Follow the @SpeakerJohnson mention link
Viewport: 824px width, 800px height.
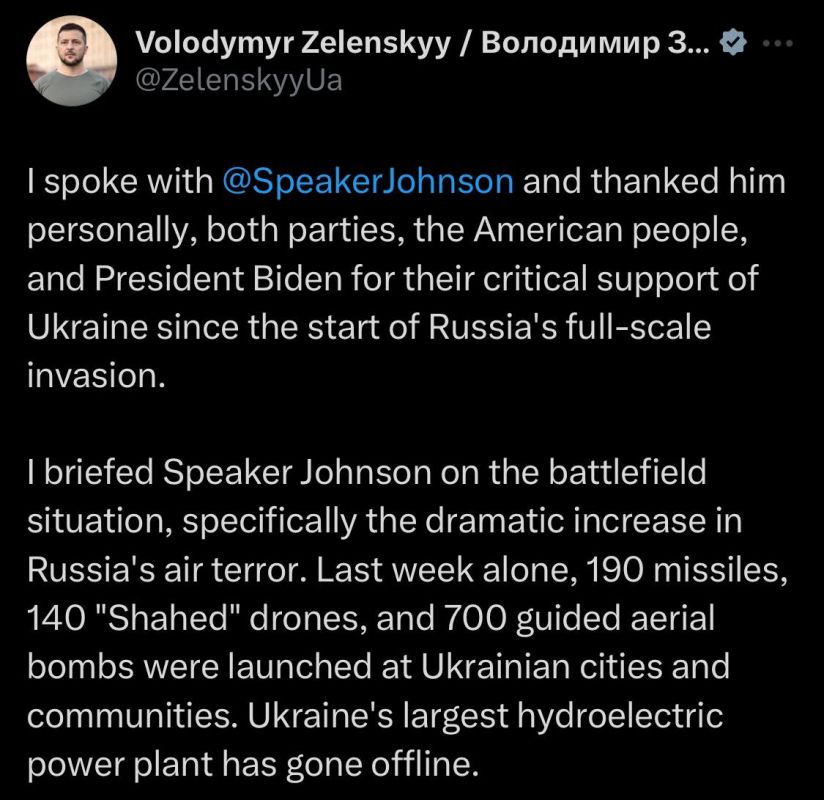click(368, 181)
